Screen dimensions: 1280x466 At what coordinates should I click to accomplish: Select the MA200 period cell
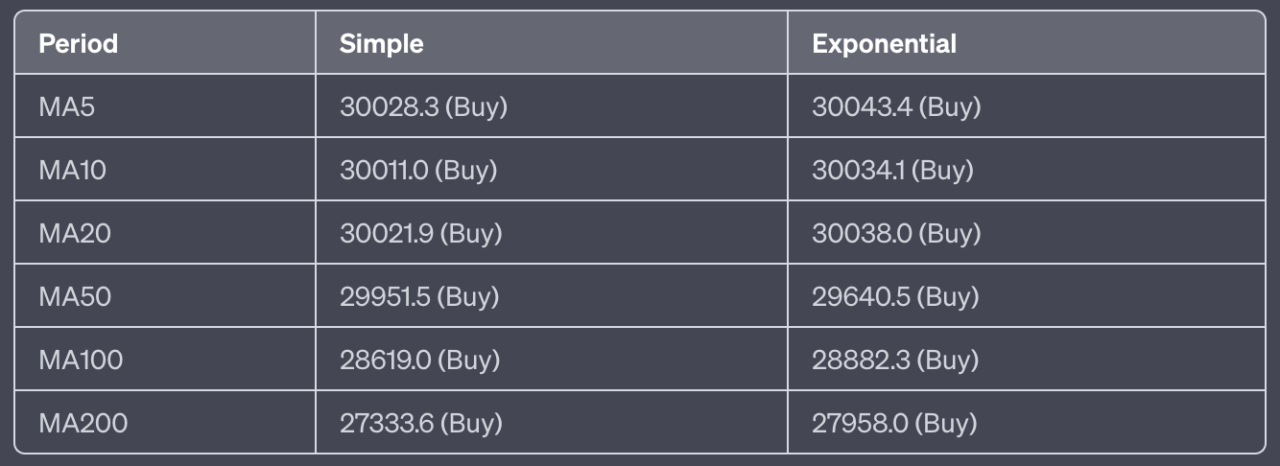click(83, 423)
